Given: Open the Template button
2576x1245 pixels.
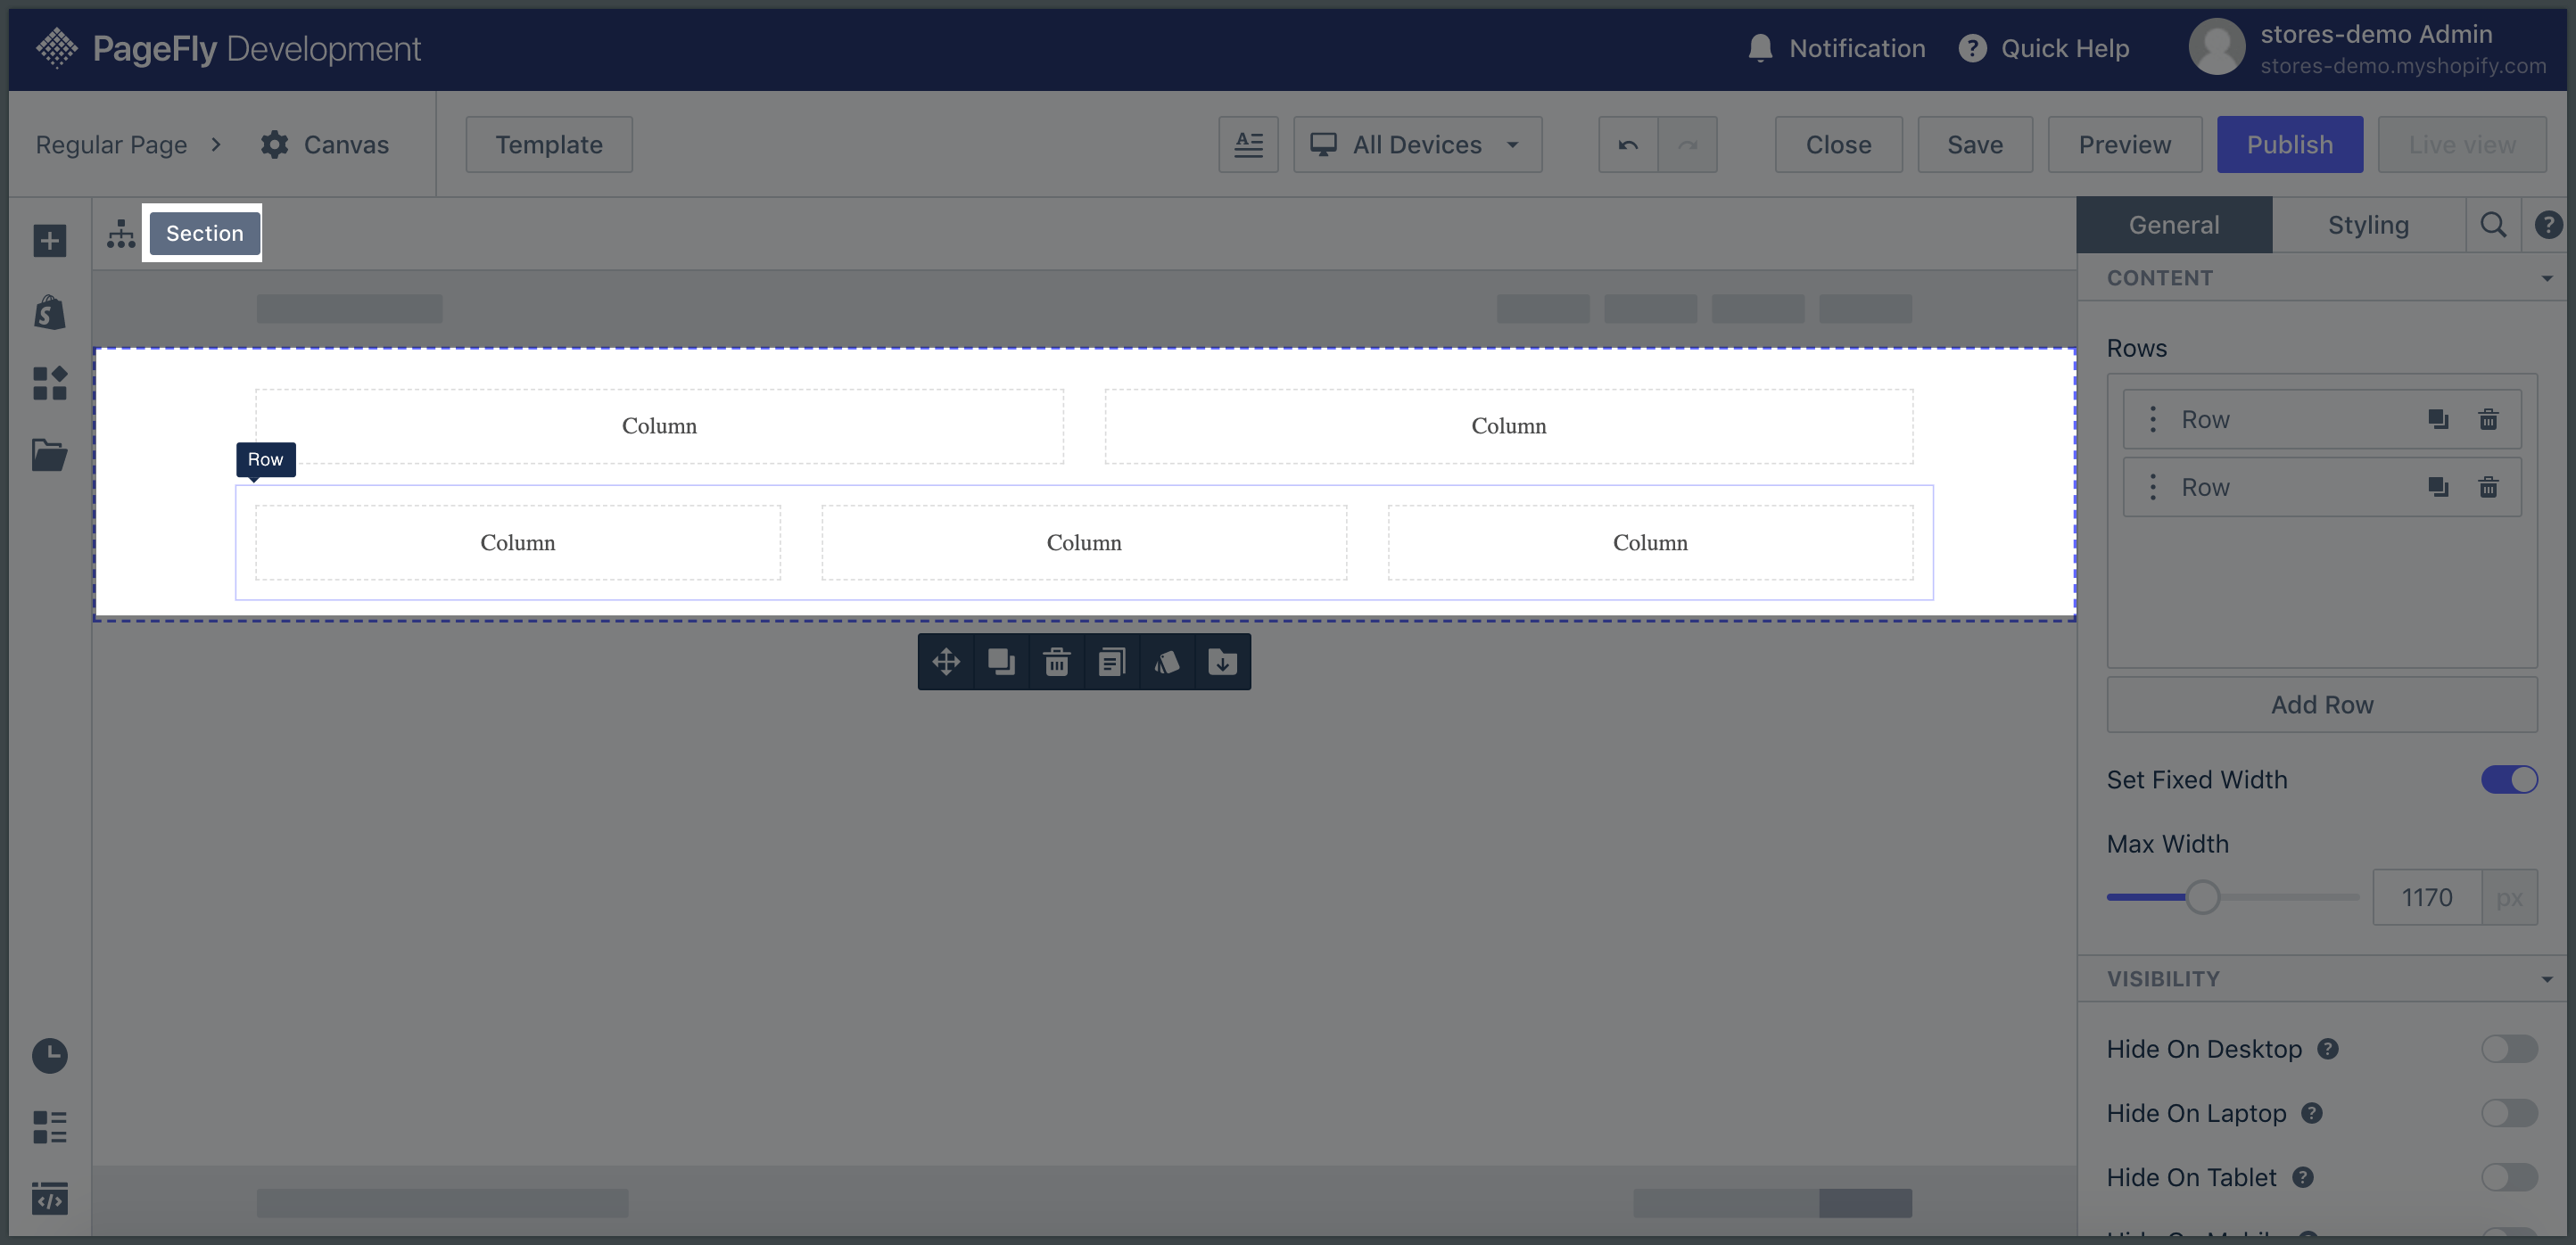Looking at the screenshot, I should click(549, 144).
